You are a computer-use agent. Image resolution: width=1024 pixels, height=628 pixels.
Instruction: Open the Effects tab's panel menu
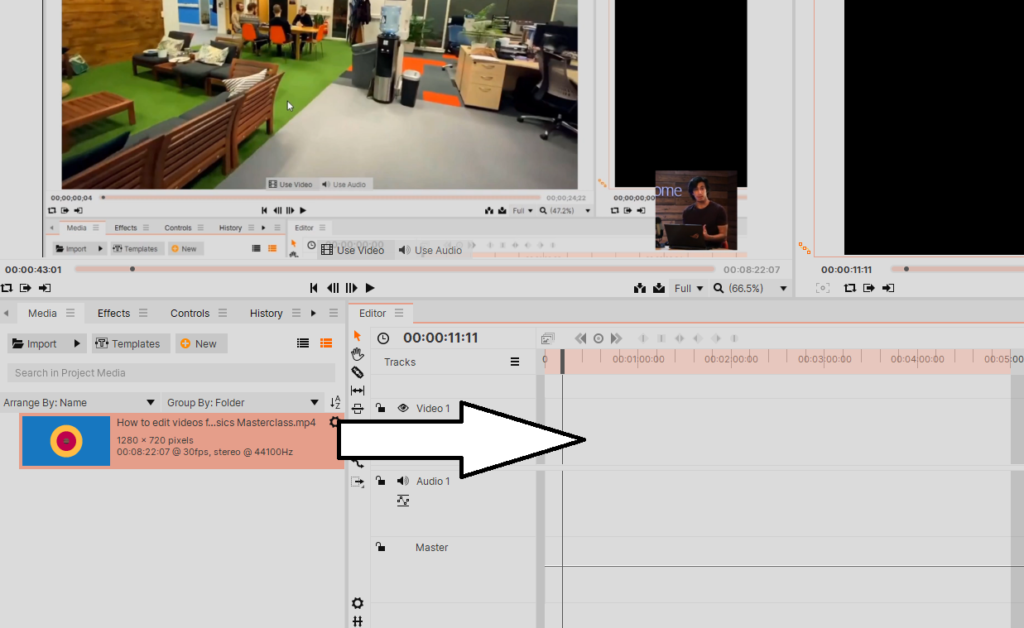pos(144,313)
